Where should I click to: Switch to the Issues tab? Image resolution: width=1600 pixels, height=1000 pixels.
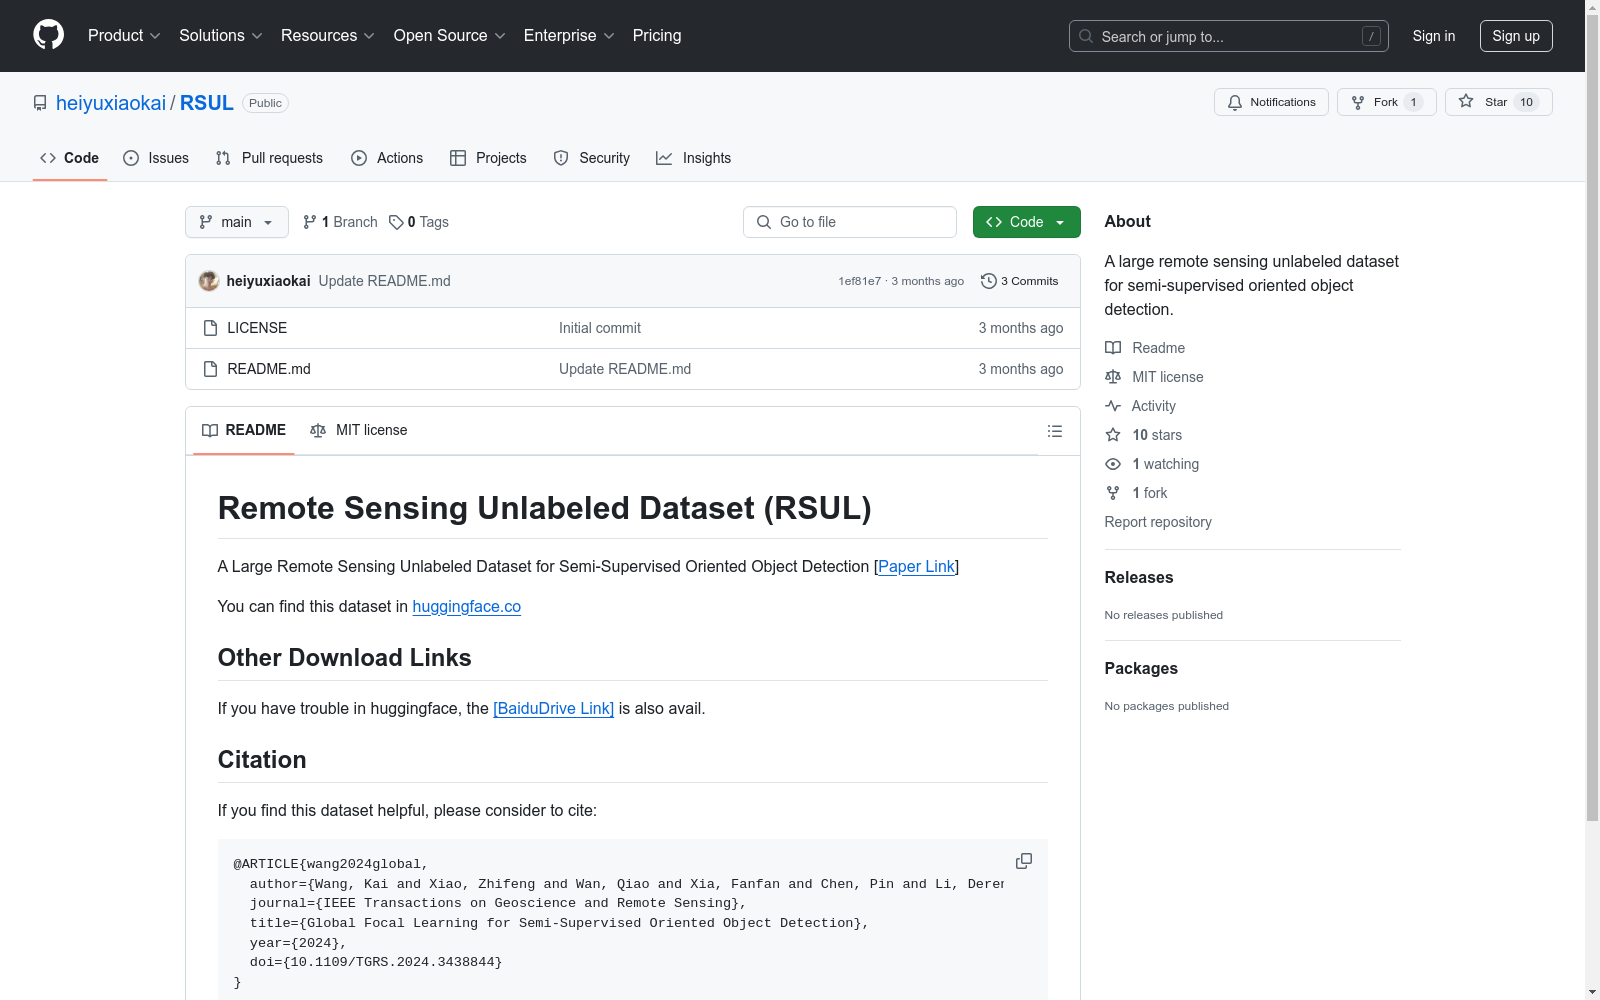coord(156,158)
